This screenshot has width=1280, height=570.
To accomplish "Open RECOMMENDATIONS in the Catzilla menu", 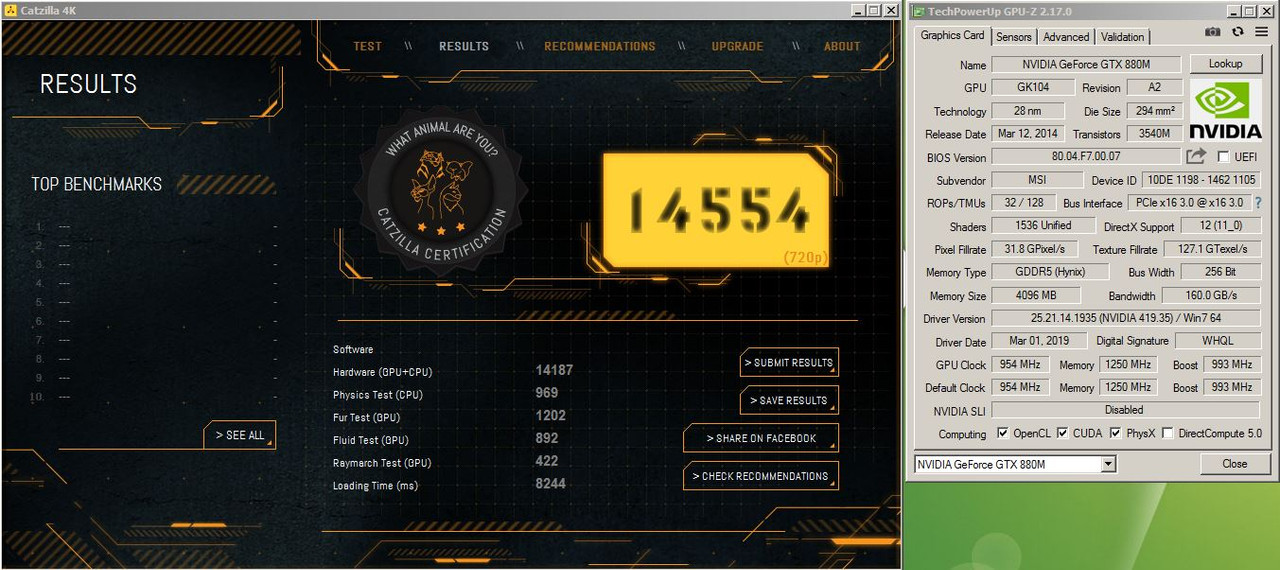I will [x=600, y=46].
